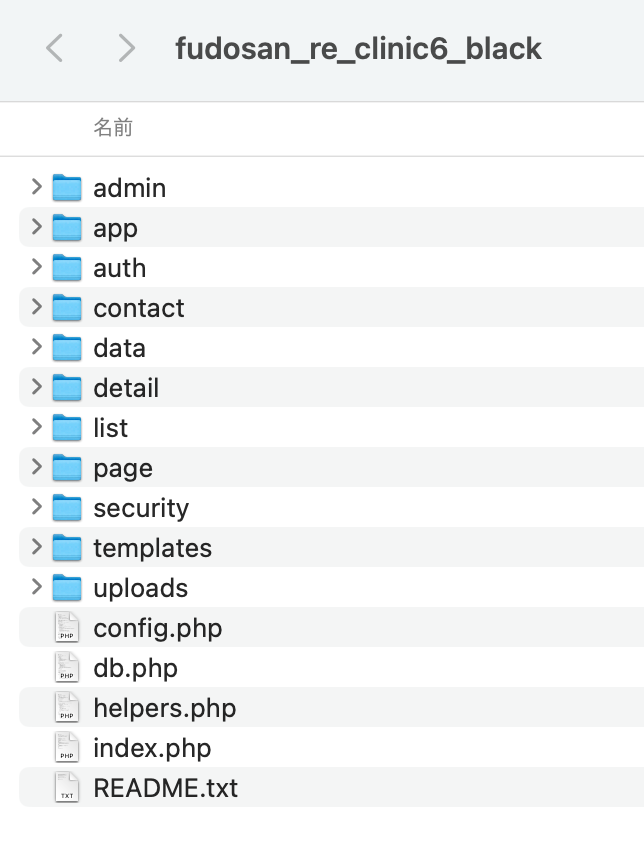Go forward using the right arrow button
This screenshot has width=644, height=842.
(x=126, y=47)
